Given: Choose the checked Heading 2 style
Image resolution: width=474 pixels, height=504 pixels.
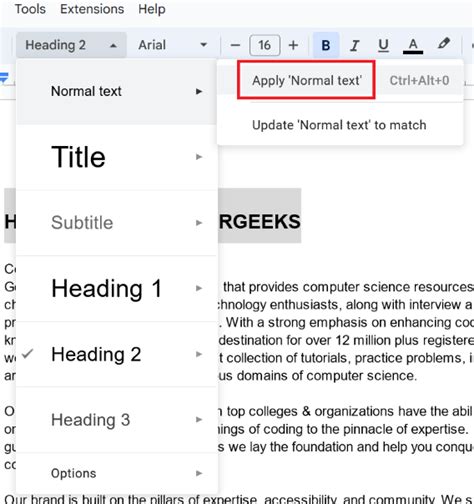Looking at the screenshot, I should tap(117, 354).
